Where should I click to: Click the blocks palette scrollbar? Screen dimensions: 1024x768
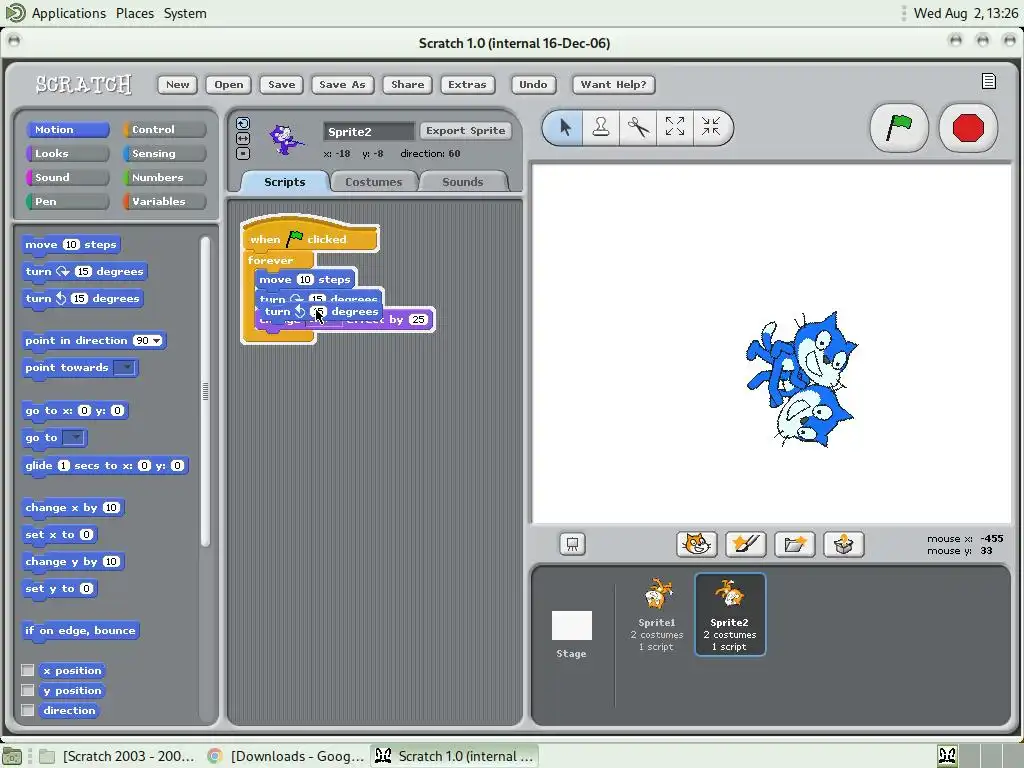(205, 391)
